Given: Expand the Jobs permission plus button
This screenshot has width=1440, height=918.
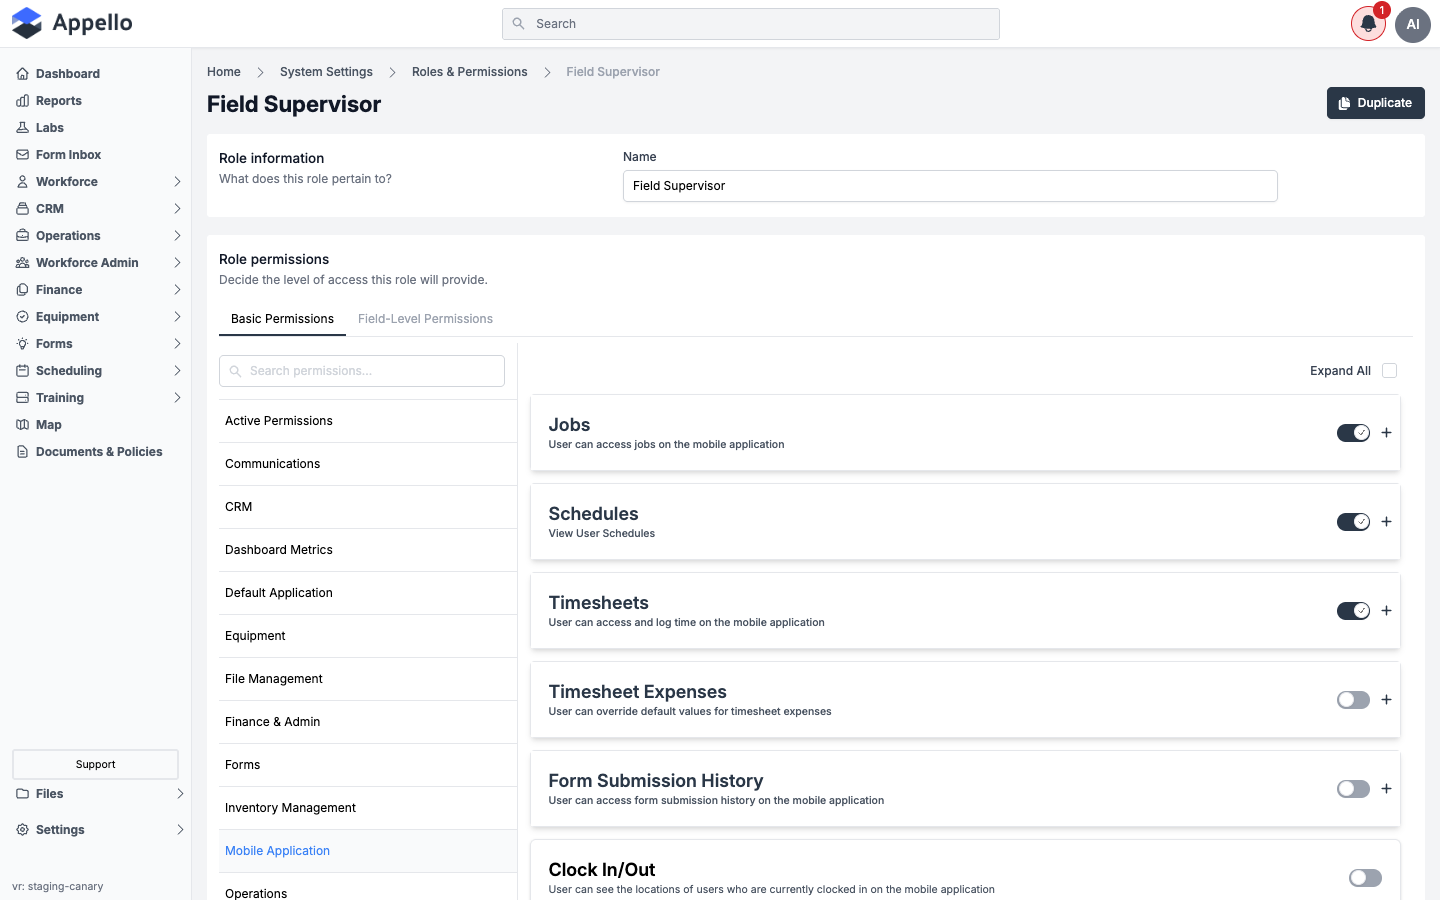Looking at the screenshot, I should tap(1386, 433).
